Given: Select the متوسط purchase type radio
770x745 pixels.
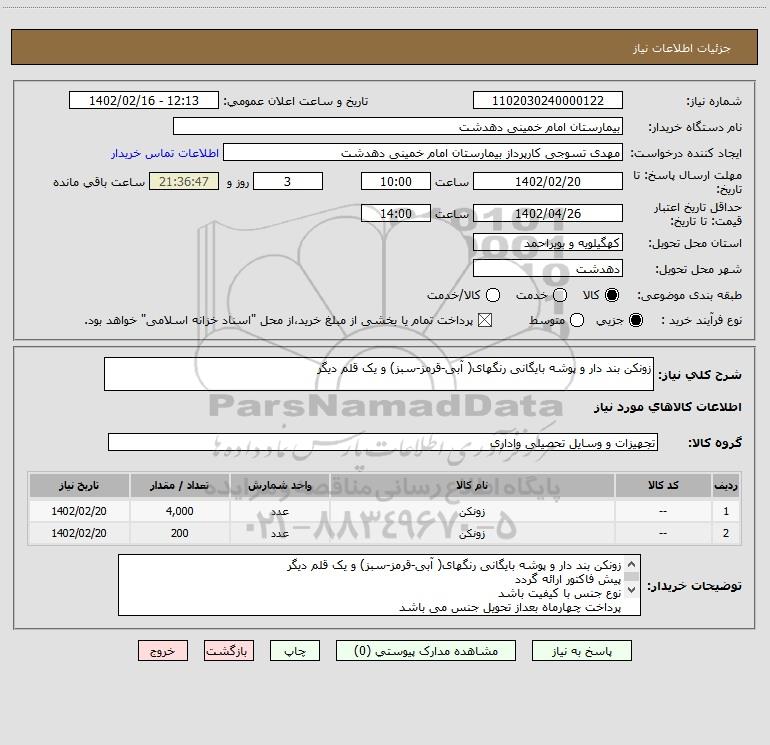Looking at the screenshot, I should (x=577, y=321).
